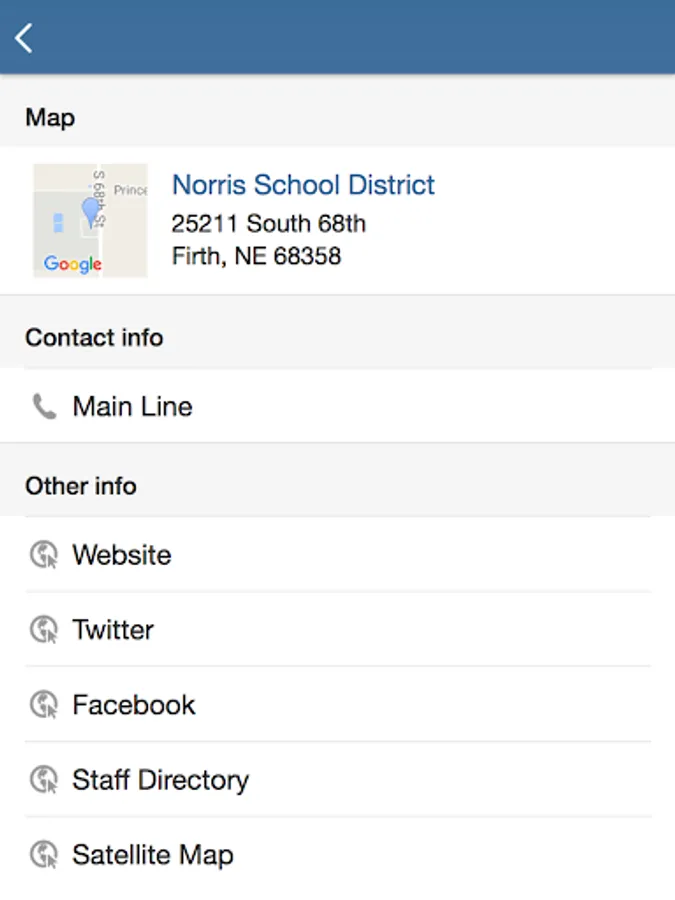The width and height of the screenshot is (675, 900).
Task: Click the globe icon next to Twitter
Action: coord(44,630)
